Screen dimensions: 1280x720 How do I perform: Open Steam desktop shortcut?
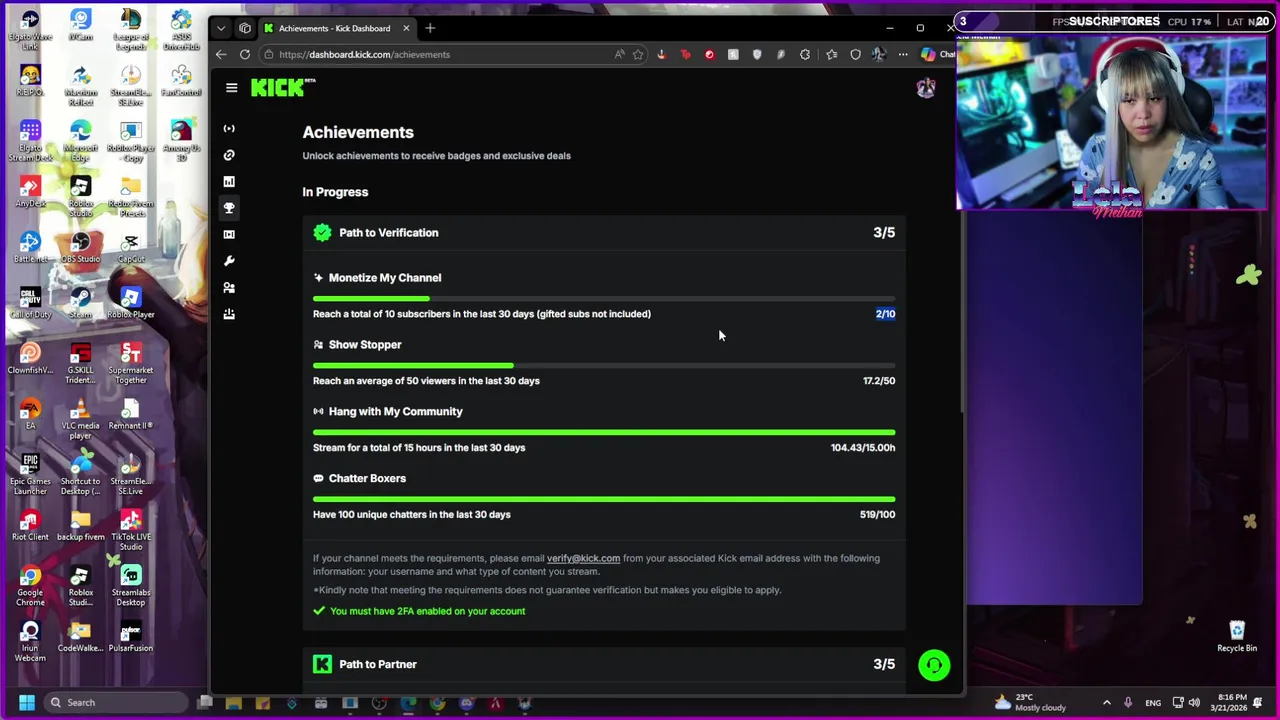(x=81, y=301)
